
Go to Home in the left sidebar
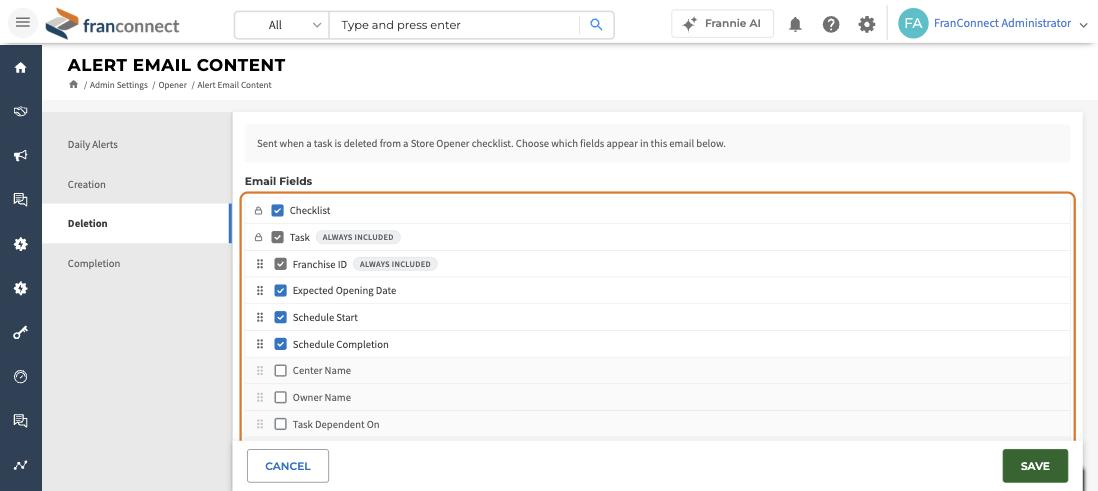tap(20, 67)
